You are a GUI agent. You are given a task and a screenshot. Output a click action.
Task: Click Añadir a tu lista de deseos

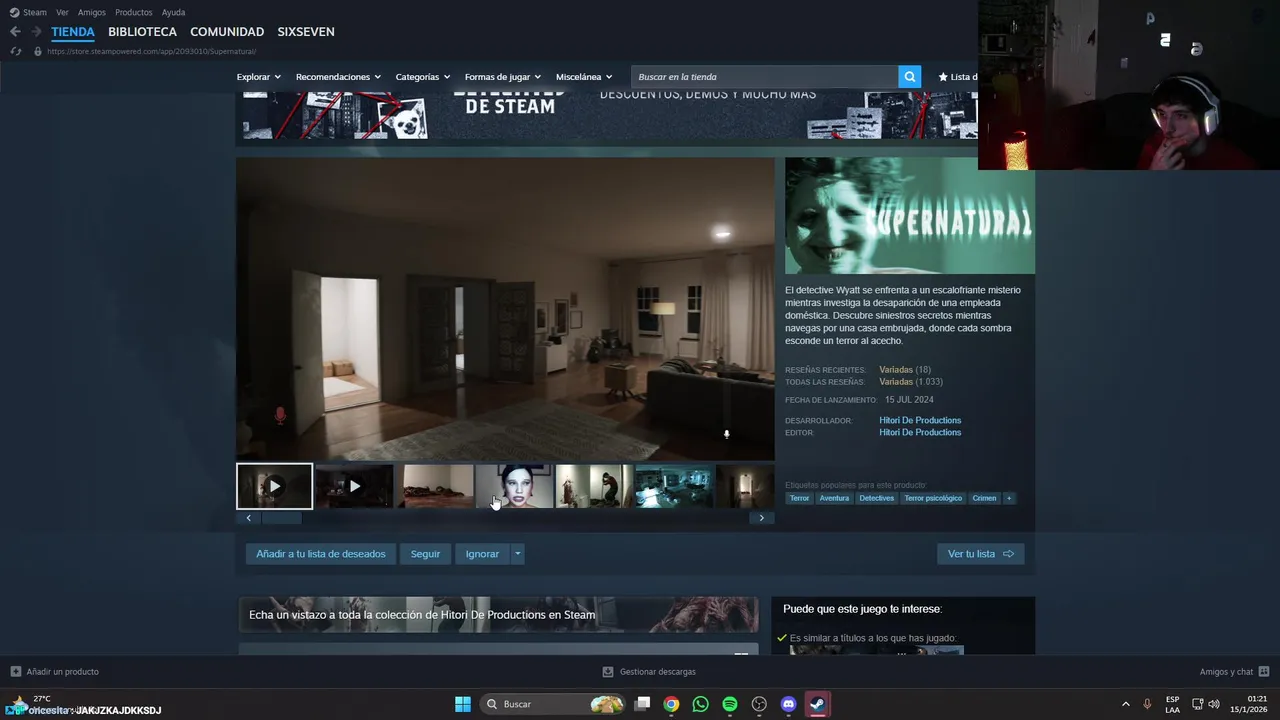click(321, 554)
